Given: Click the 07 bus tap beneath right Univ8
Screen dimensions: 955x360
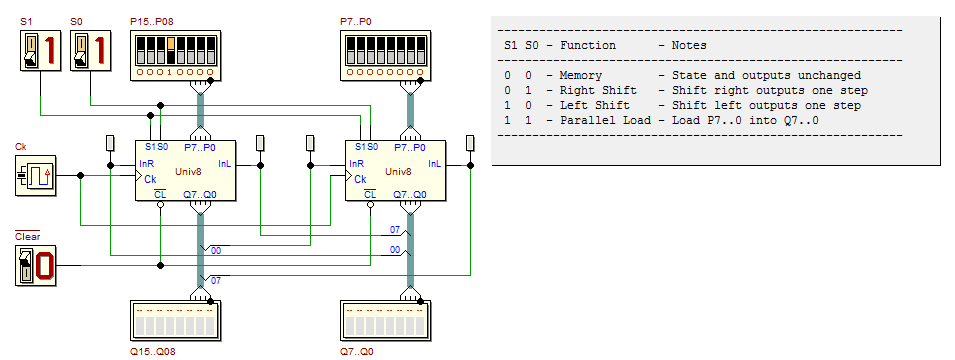Looking at the screenshot, I should pyautogui.click(x=395, y=230).
